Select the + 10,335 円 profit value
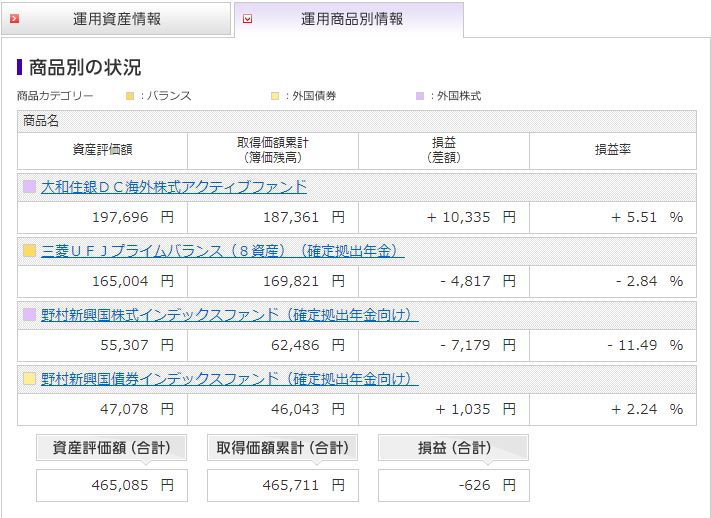The height and width of the screenshot is (518, 711). (471, 217)
